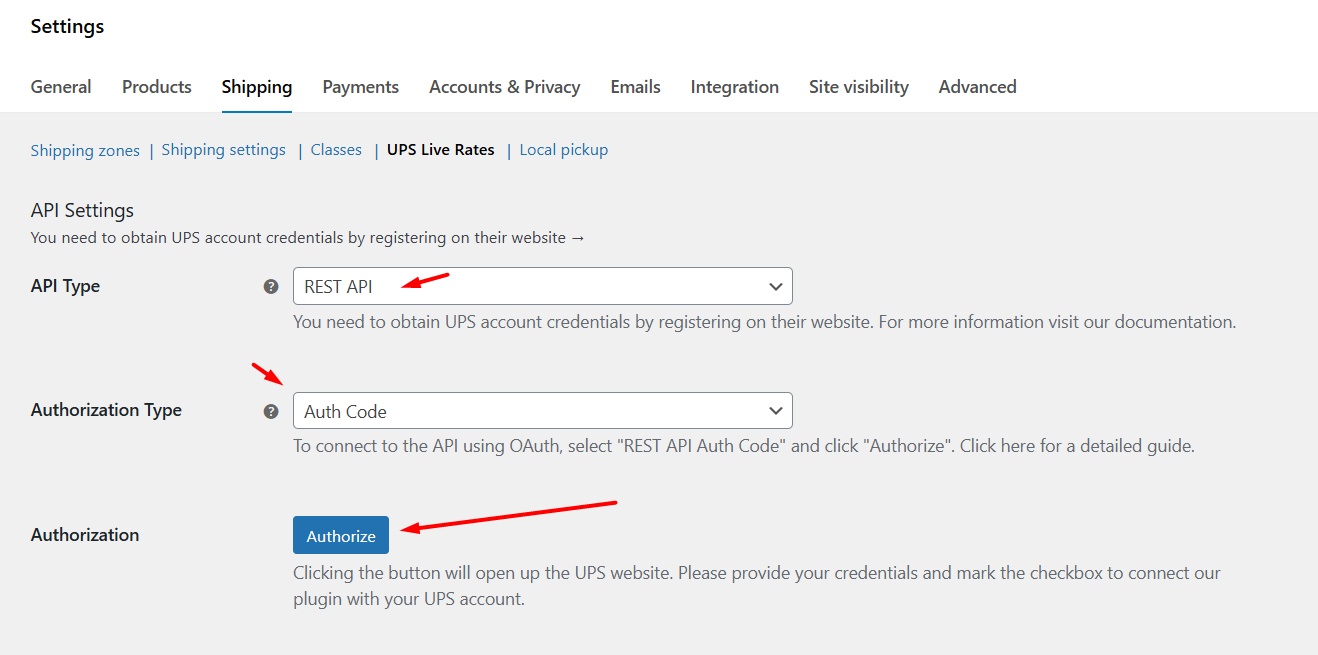Click the API Settings heading
The width and height of the screenshot is (1318, 655).
(x=82, y=211)
